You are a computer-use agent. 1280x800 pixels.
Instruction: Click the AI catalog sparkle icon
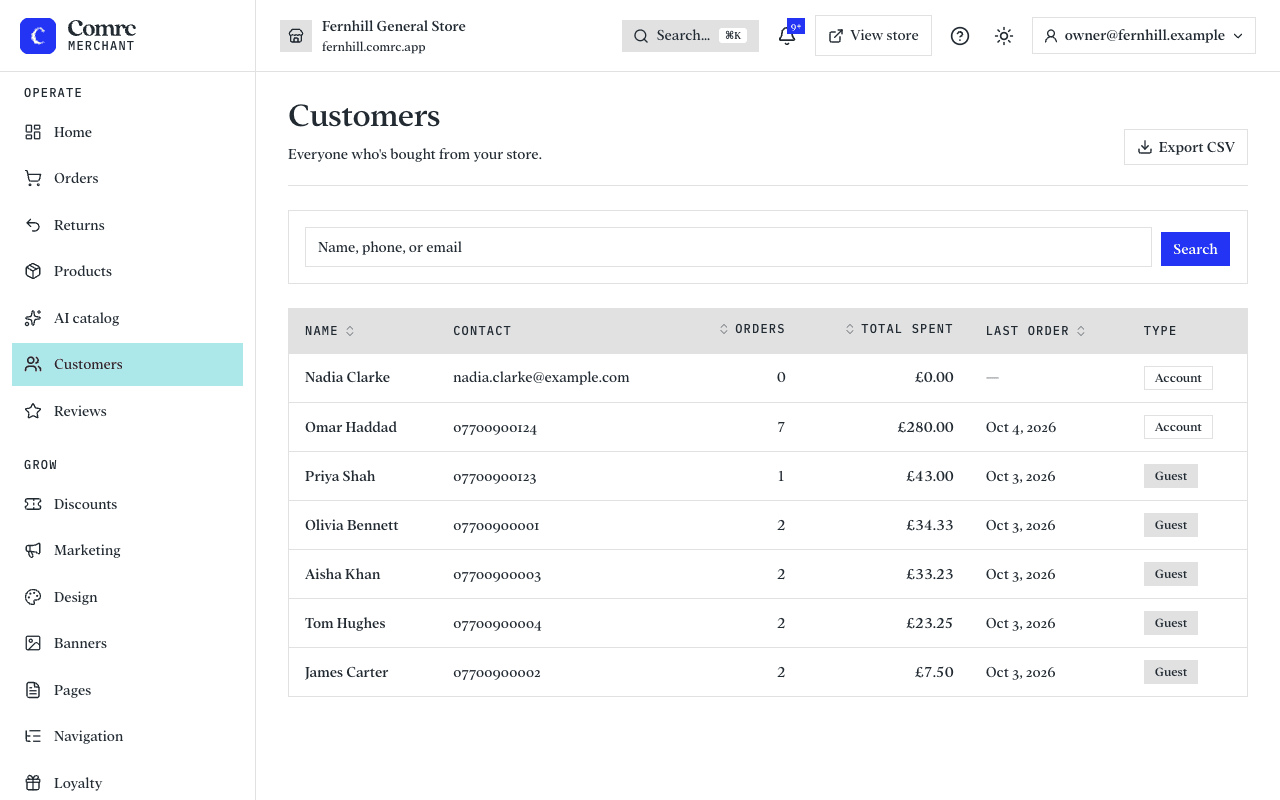(33, 318)
